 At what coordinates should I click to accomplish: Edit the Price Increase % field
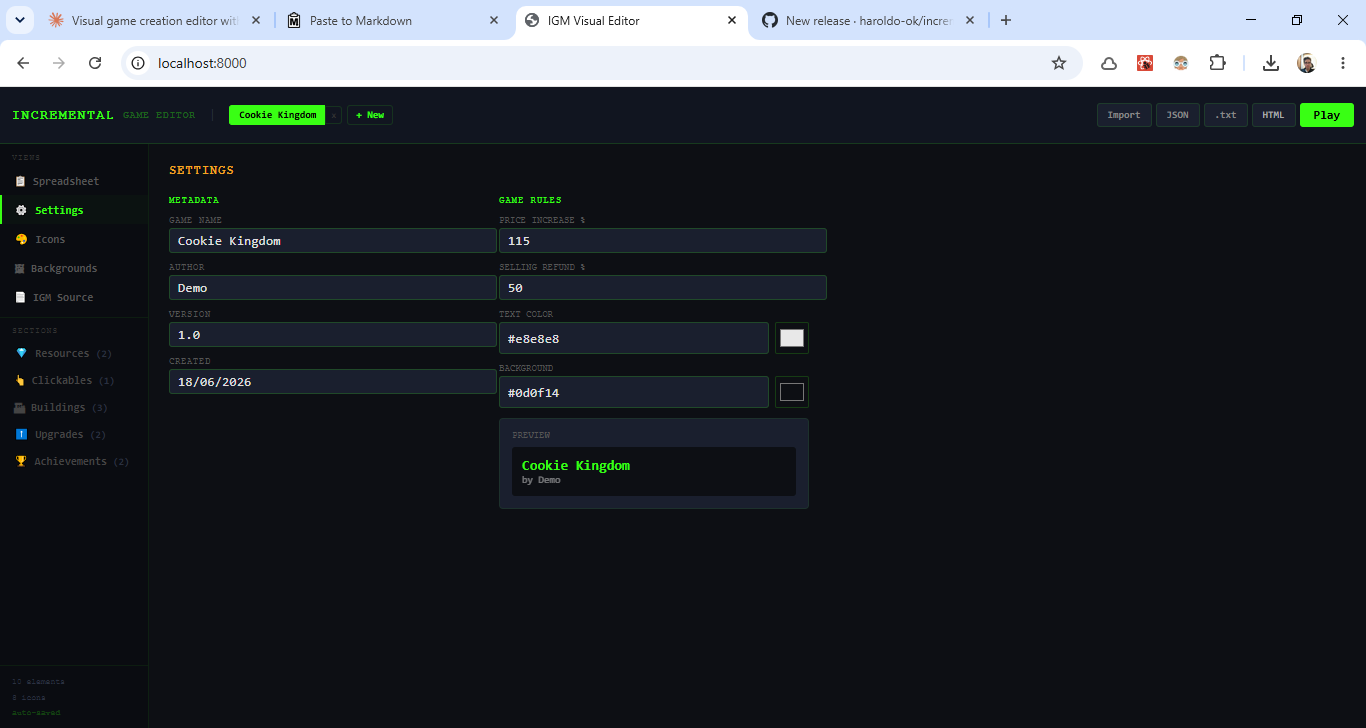(x=663, y=240)
